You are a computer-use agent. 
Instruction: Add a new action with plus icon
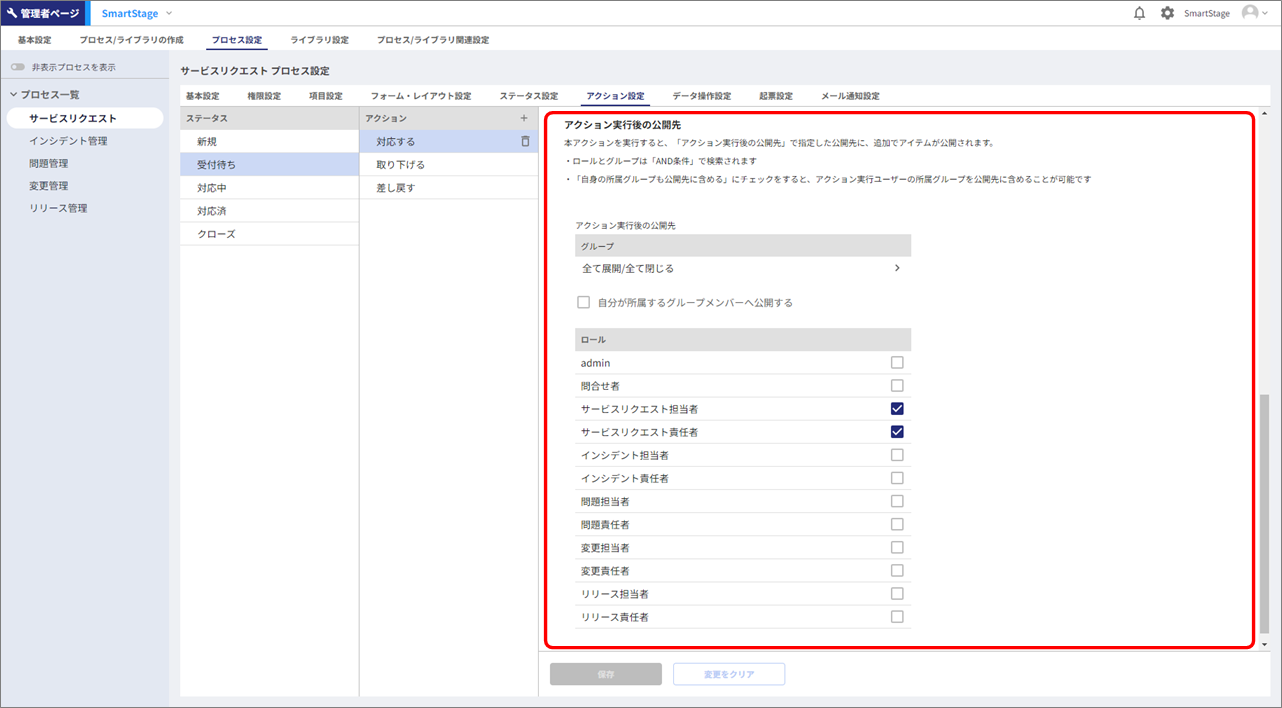coord(524,118)
